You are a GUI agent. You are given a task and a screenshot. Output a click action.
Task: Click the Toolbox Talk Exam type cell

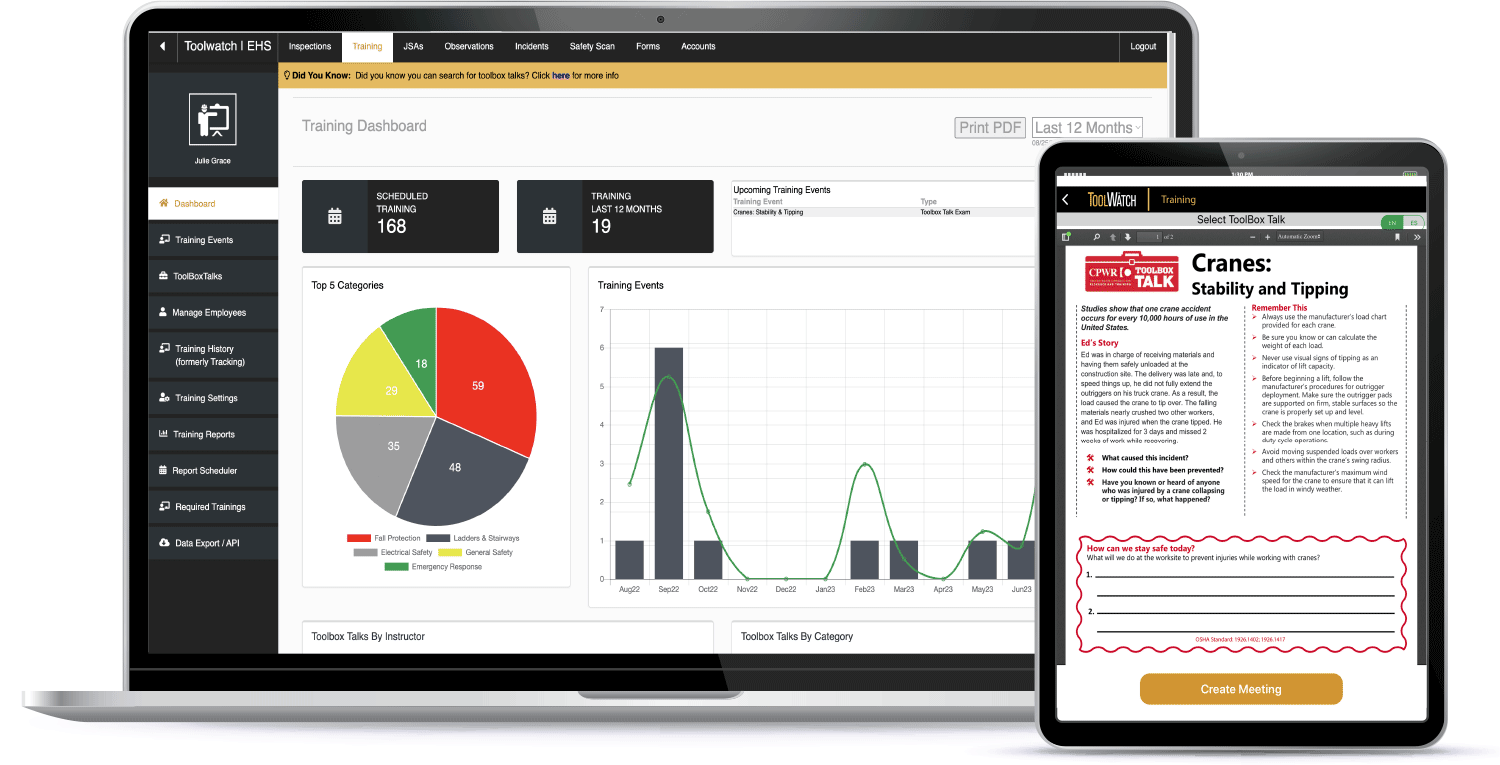(945, 212)
